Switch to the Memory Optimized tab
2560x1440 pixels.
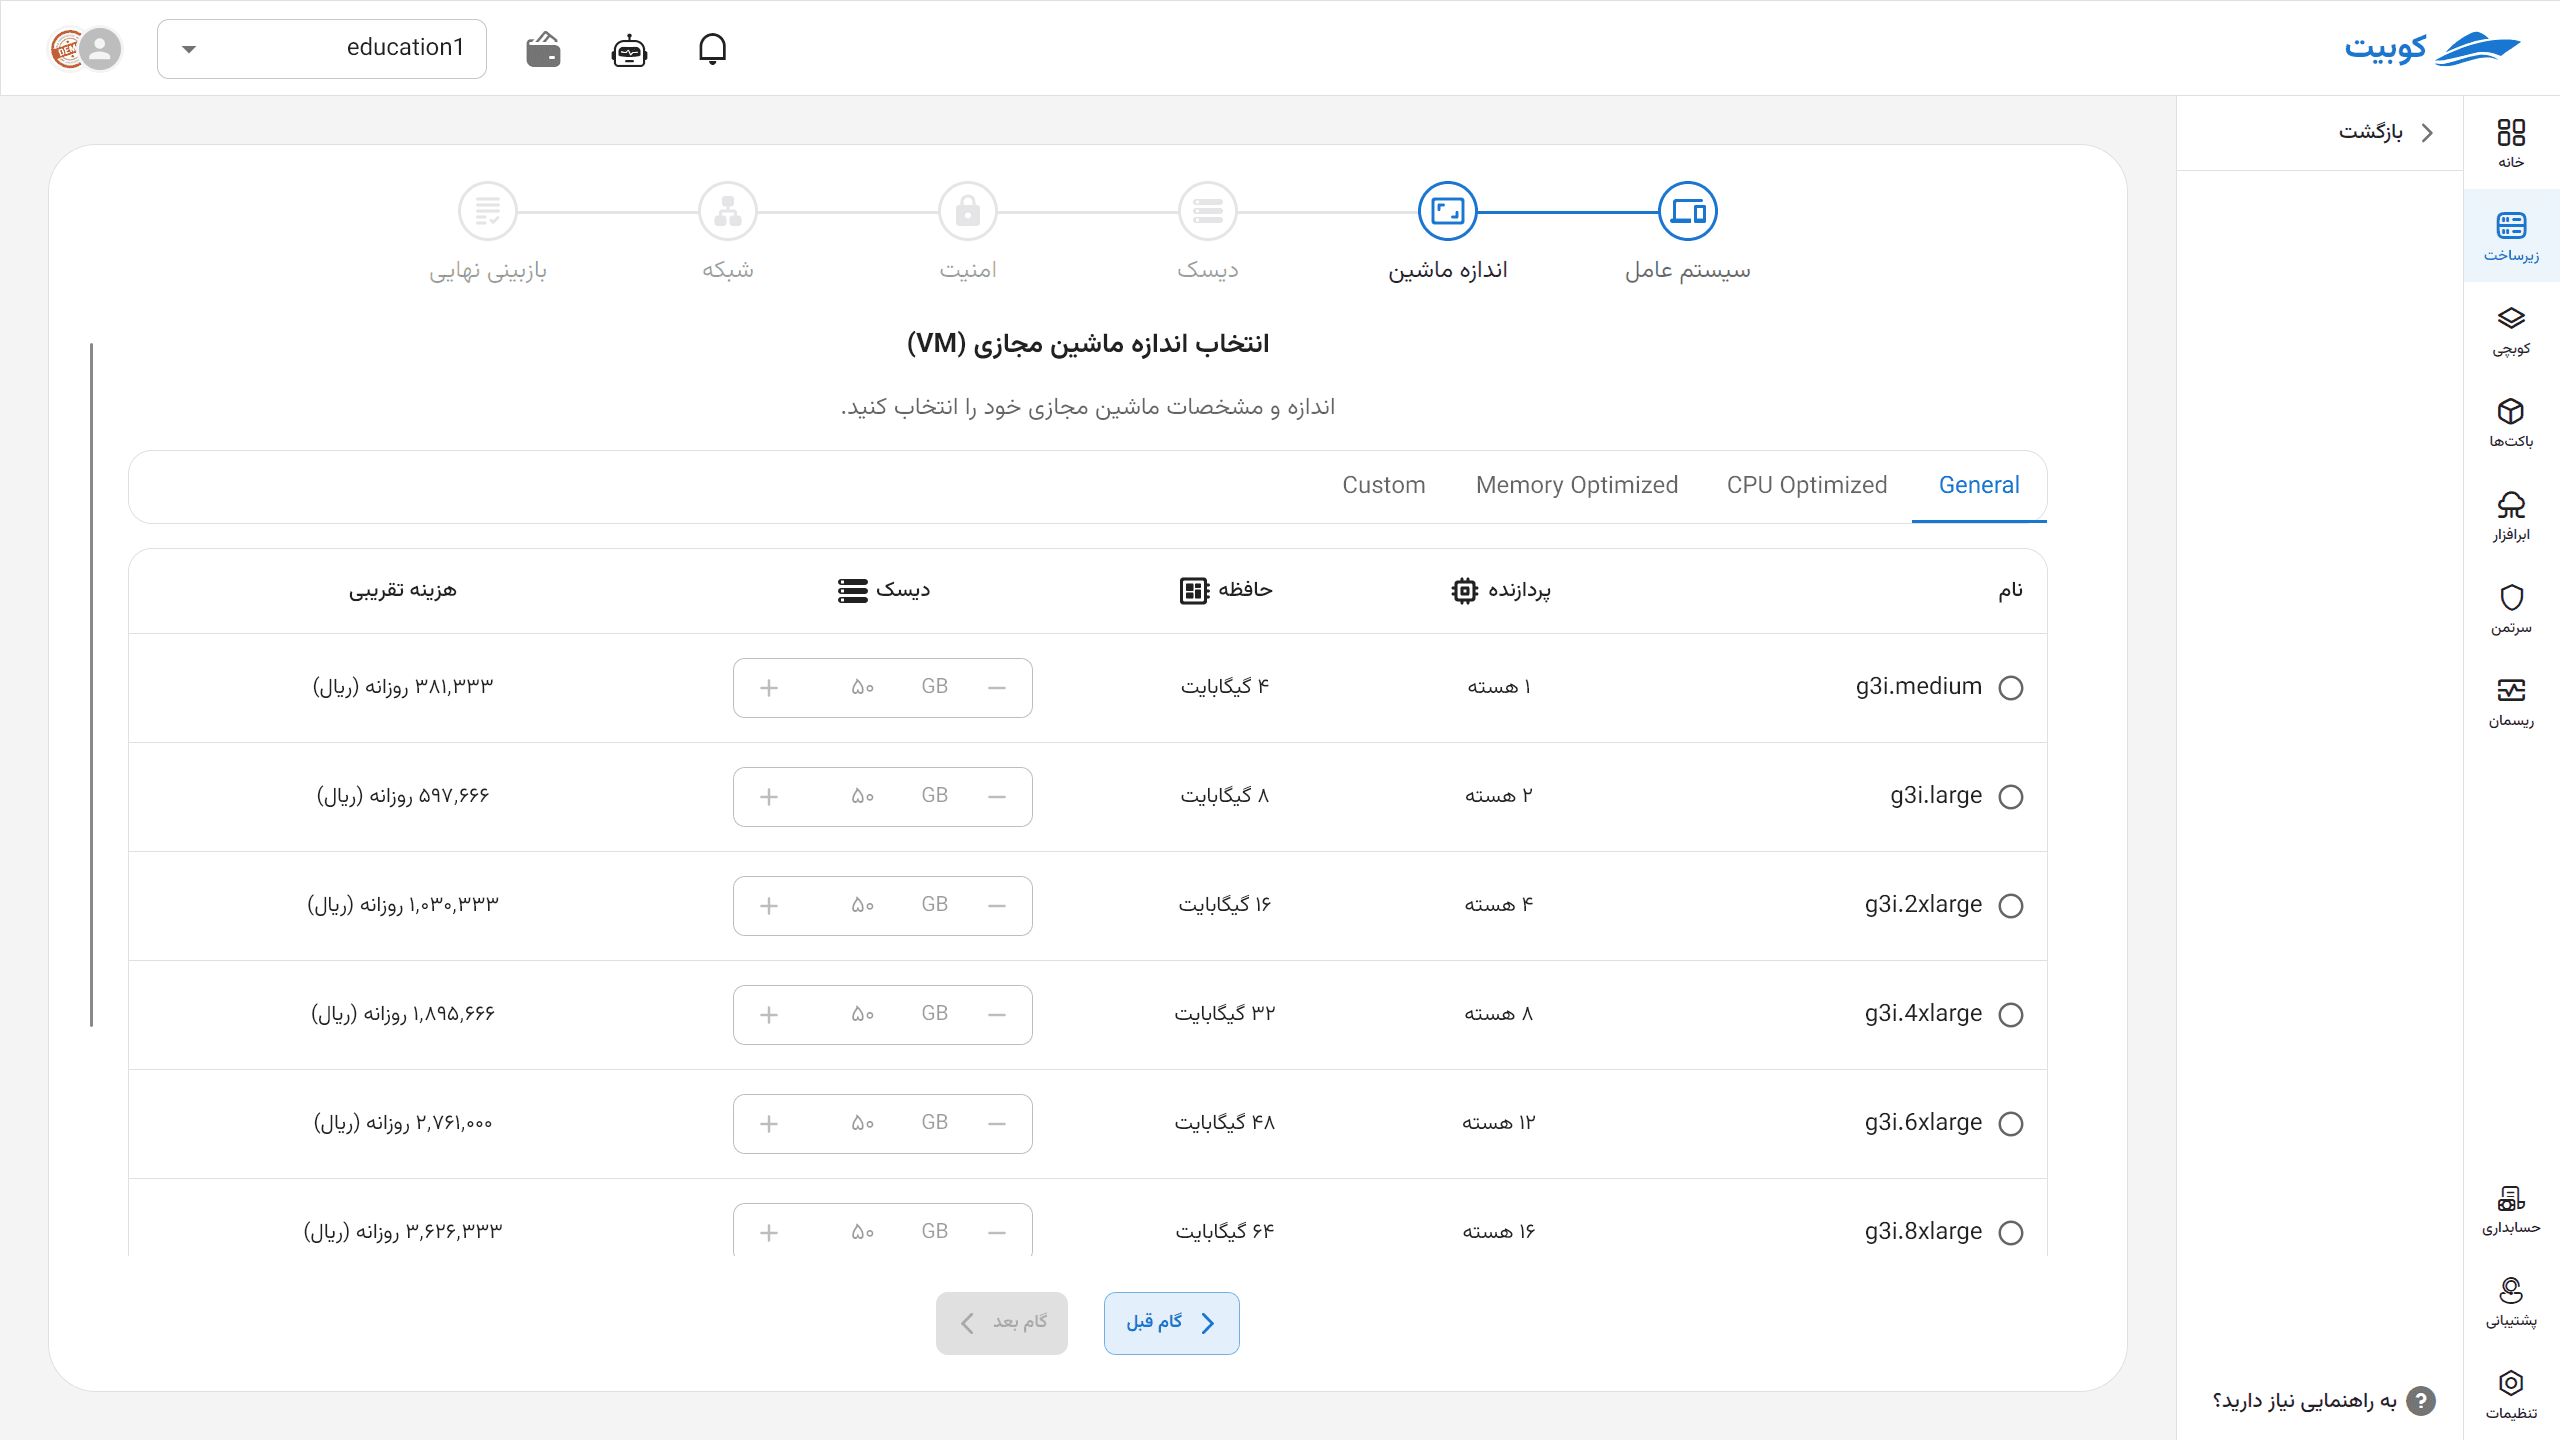coord(1577,485)
